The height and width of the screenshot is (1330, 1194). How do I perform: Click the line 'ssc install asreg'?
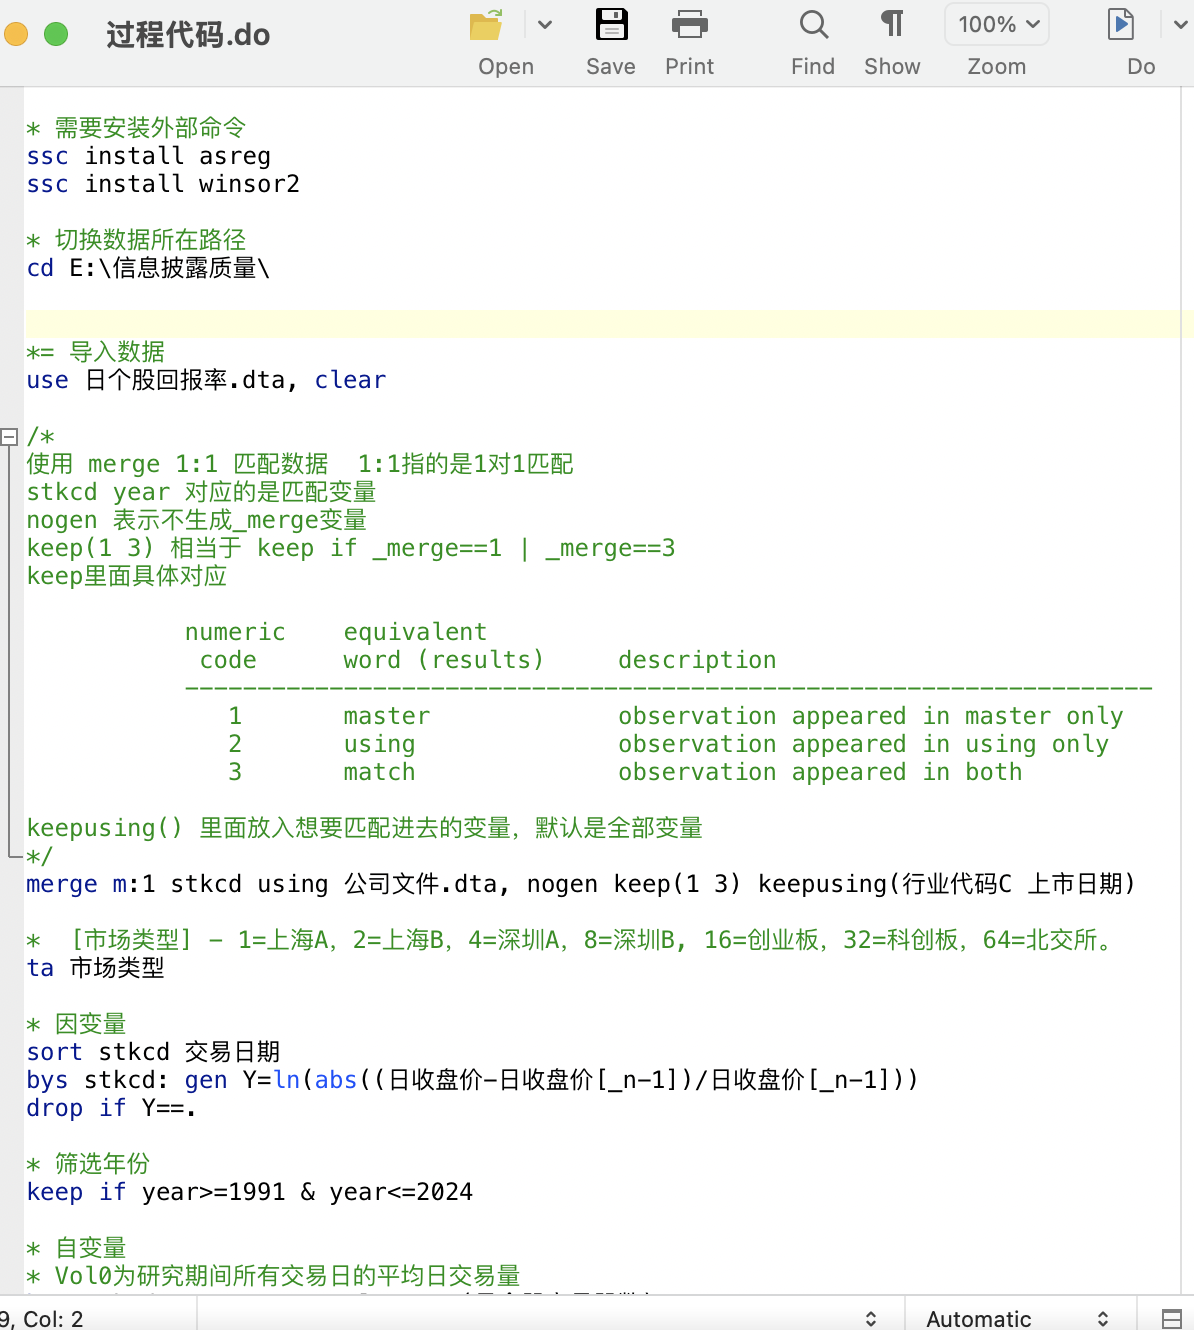click(x=149, y=156)
